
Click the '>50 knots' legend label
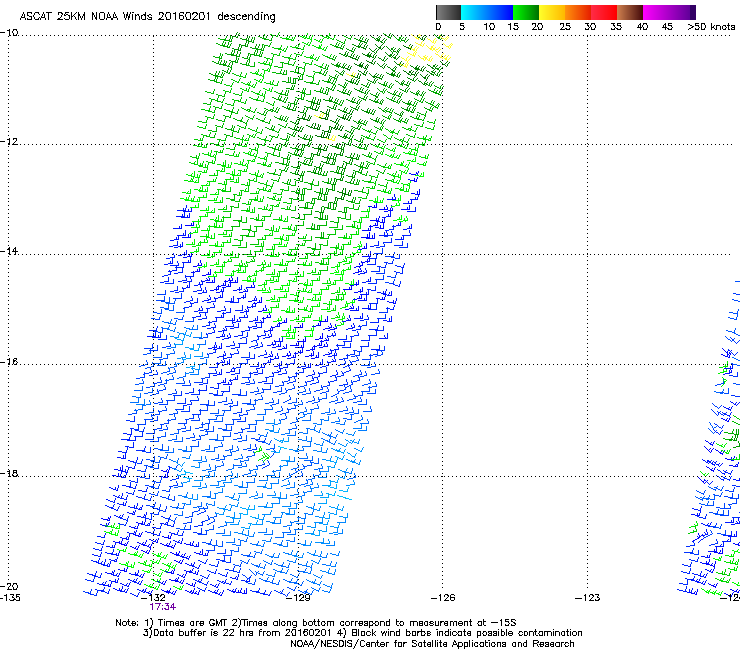tap(711, 26)
